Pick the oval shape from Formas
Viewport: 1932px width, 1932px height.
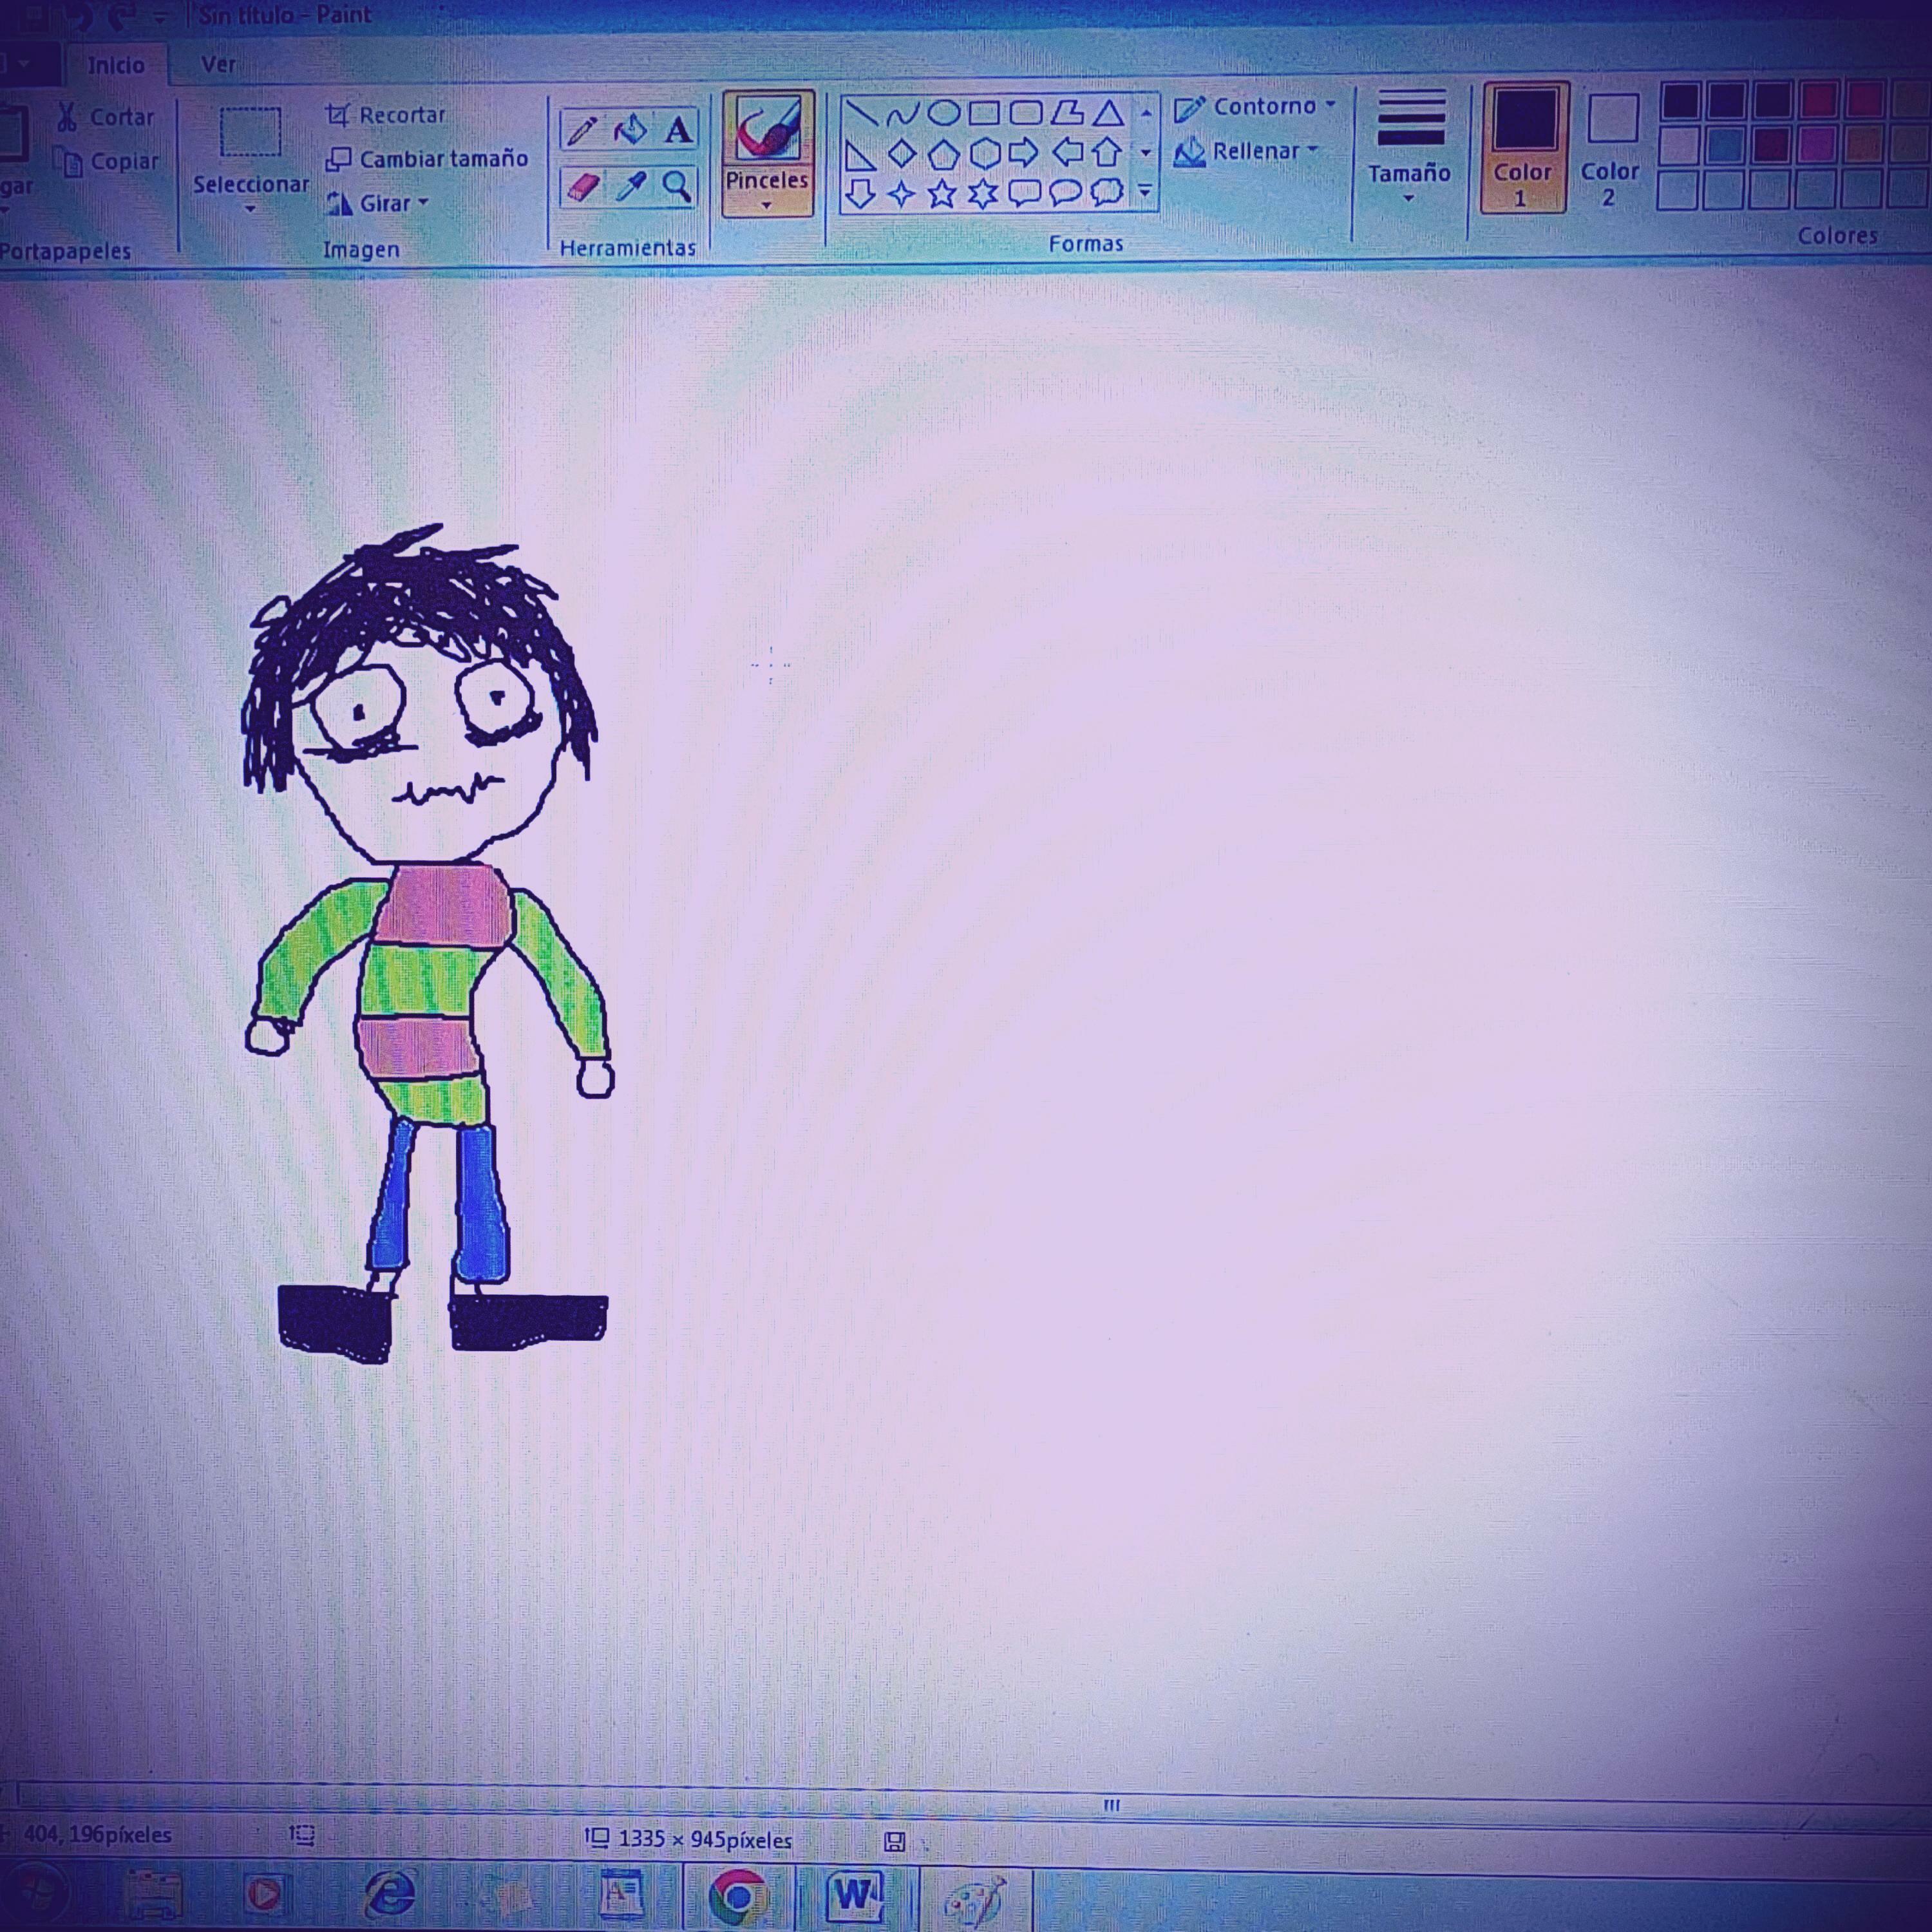943,112
